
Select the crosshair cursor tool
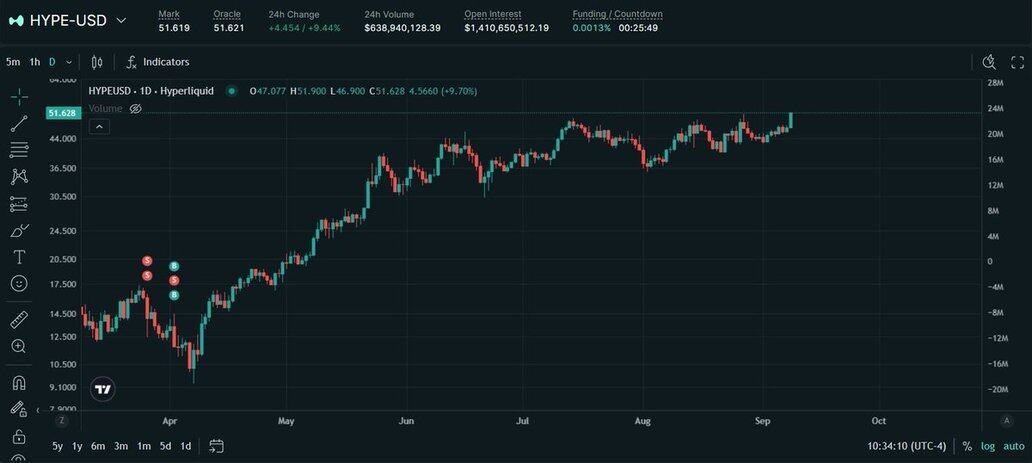19,97
